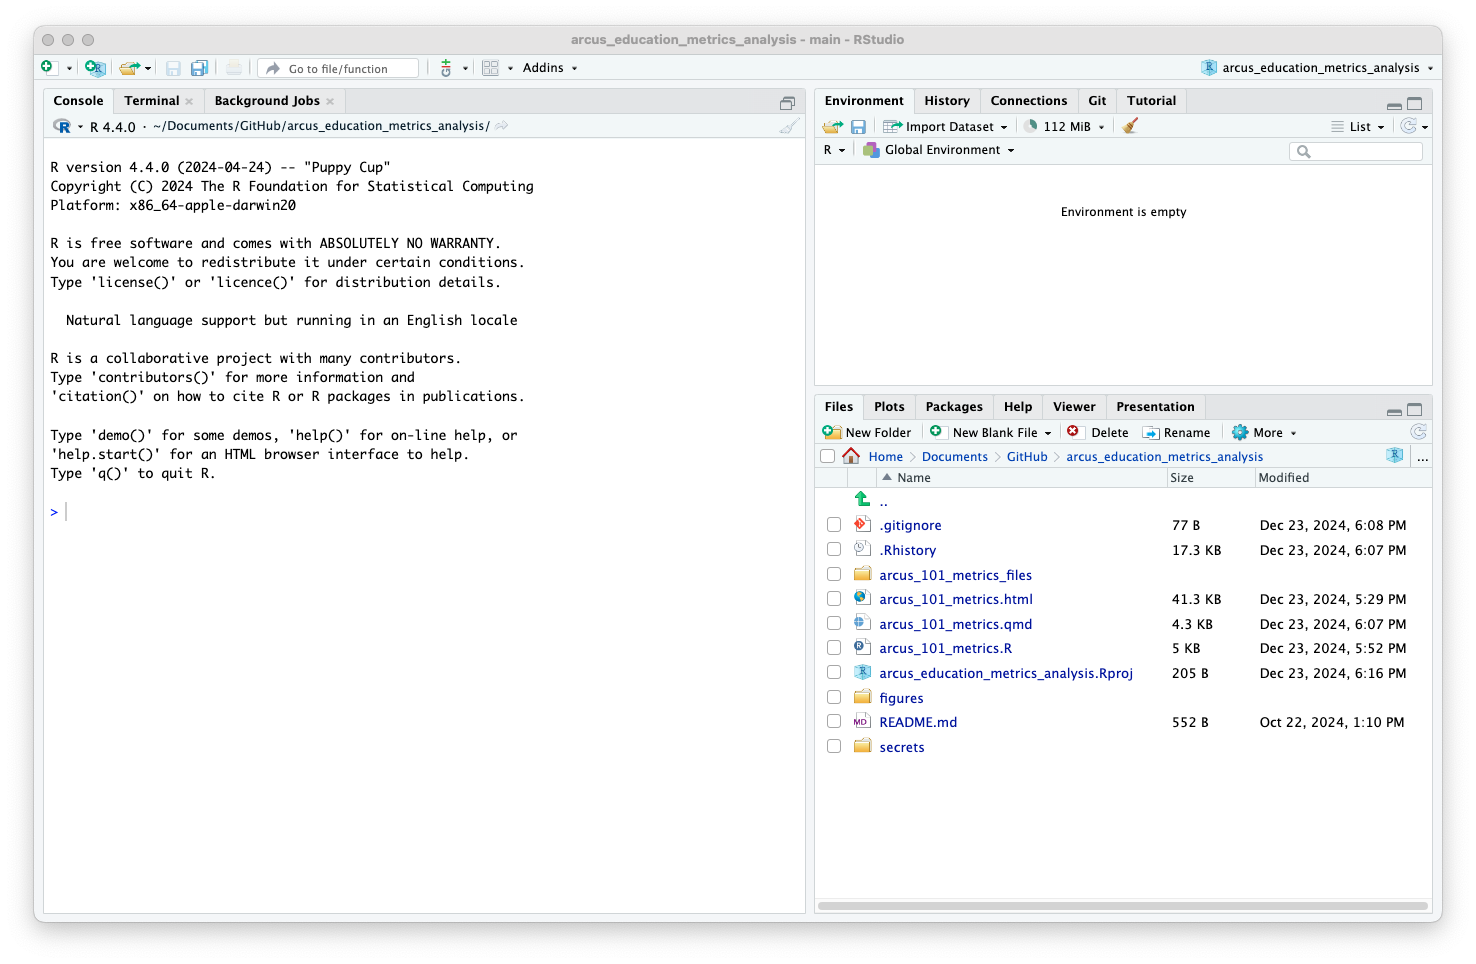Tick the checkbox for the secrets folder

tap(834, 746)
